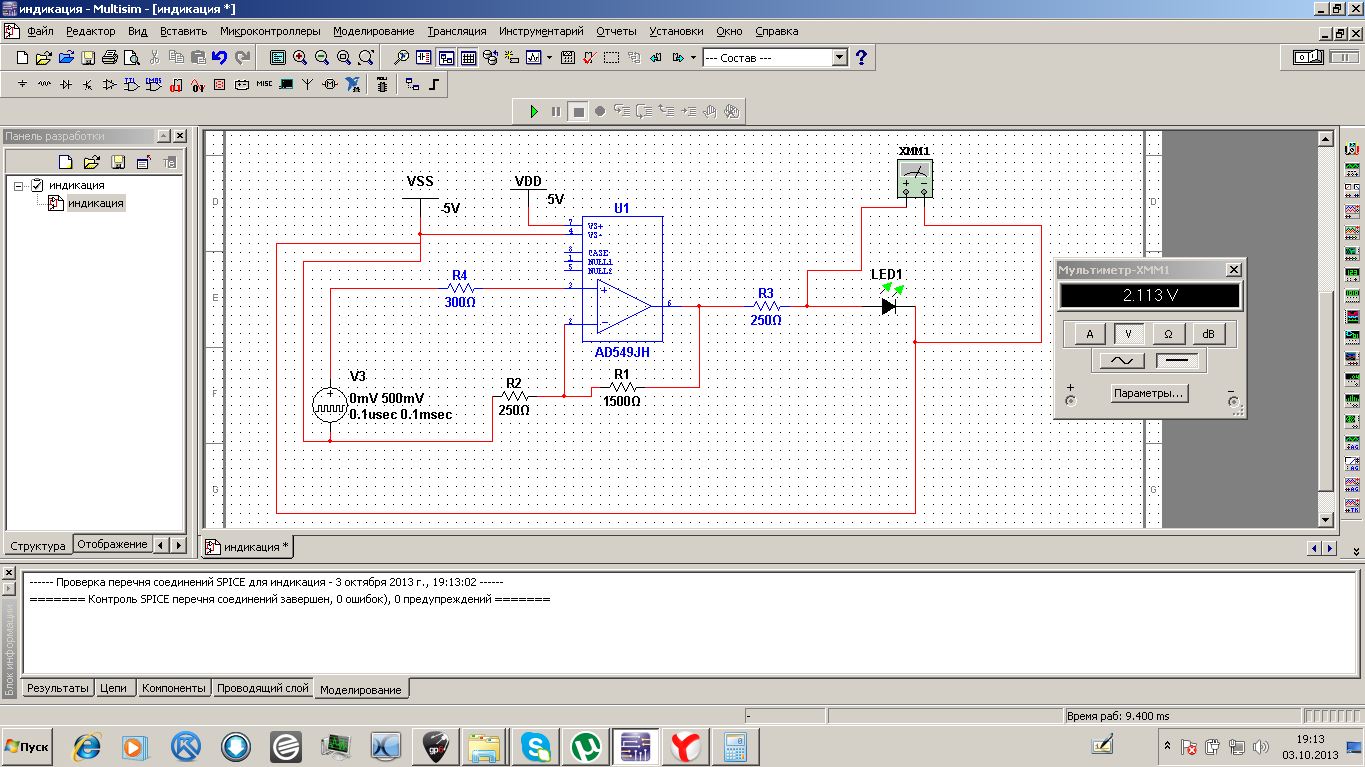Place a component from the MISC group
Screen dimensions: 1365x767
coord(264,85)
